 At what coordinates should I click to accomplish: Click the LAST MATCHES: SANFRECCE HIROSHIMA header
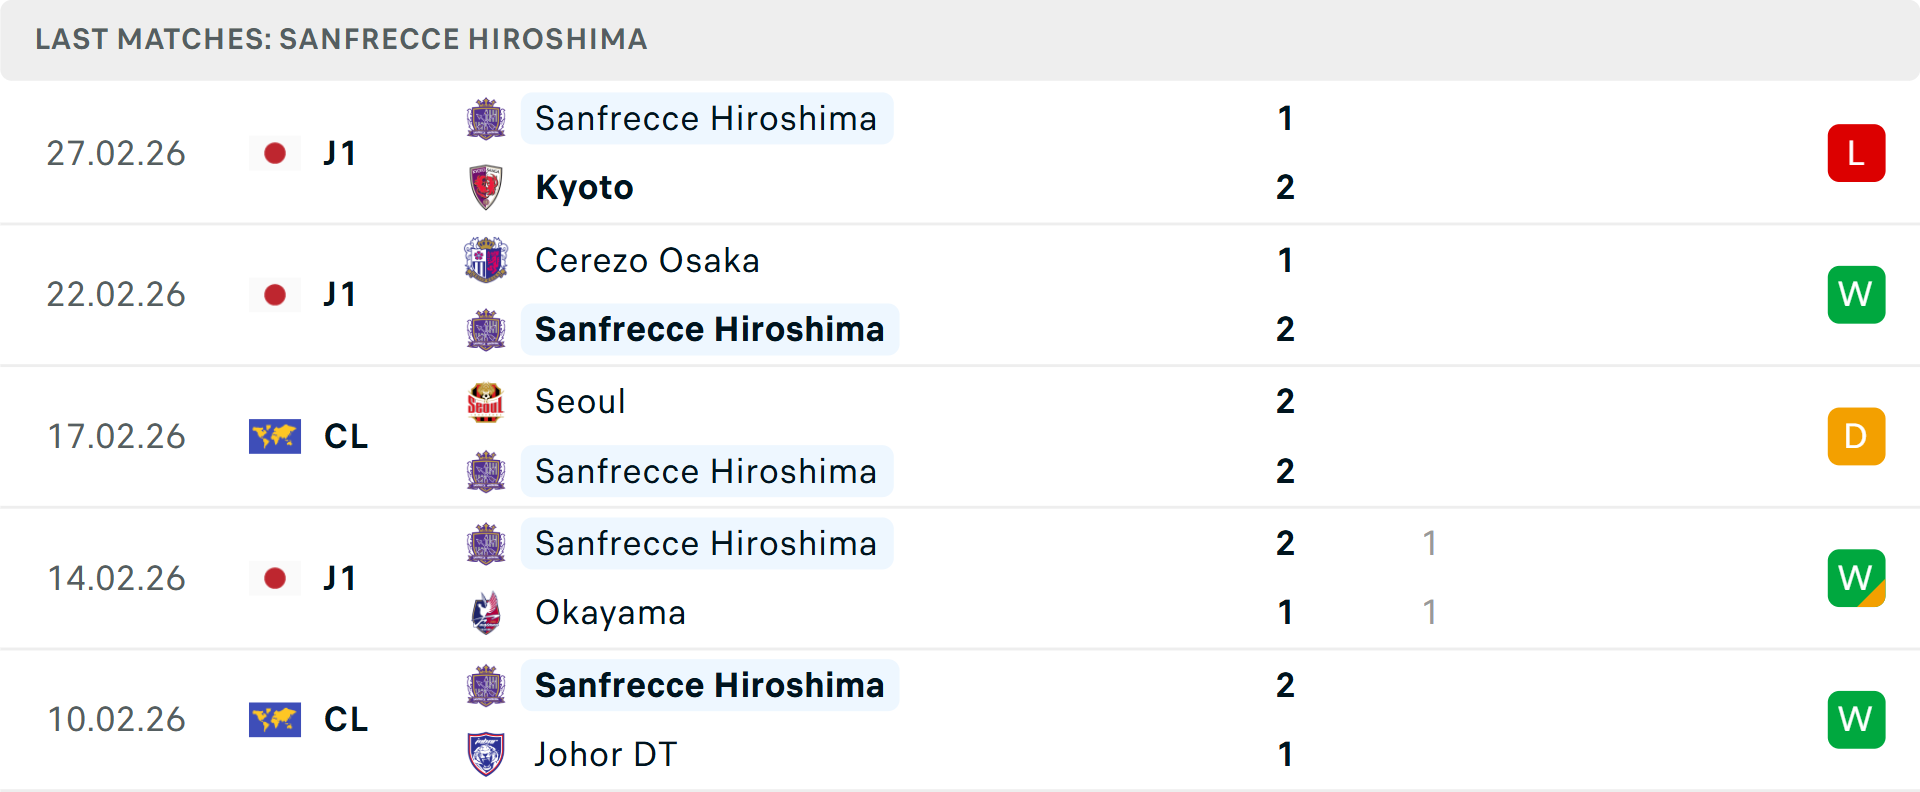click(x=341, y=39)
